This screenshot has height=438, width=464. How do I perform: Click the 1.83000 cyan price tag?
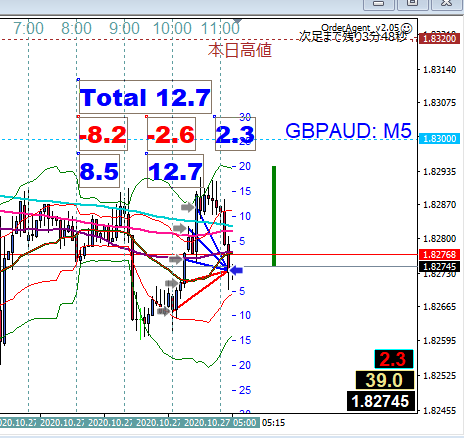[x=440, y=138]
